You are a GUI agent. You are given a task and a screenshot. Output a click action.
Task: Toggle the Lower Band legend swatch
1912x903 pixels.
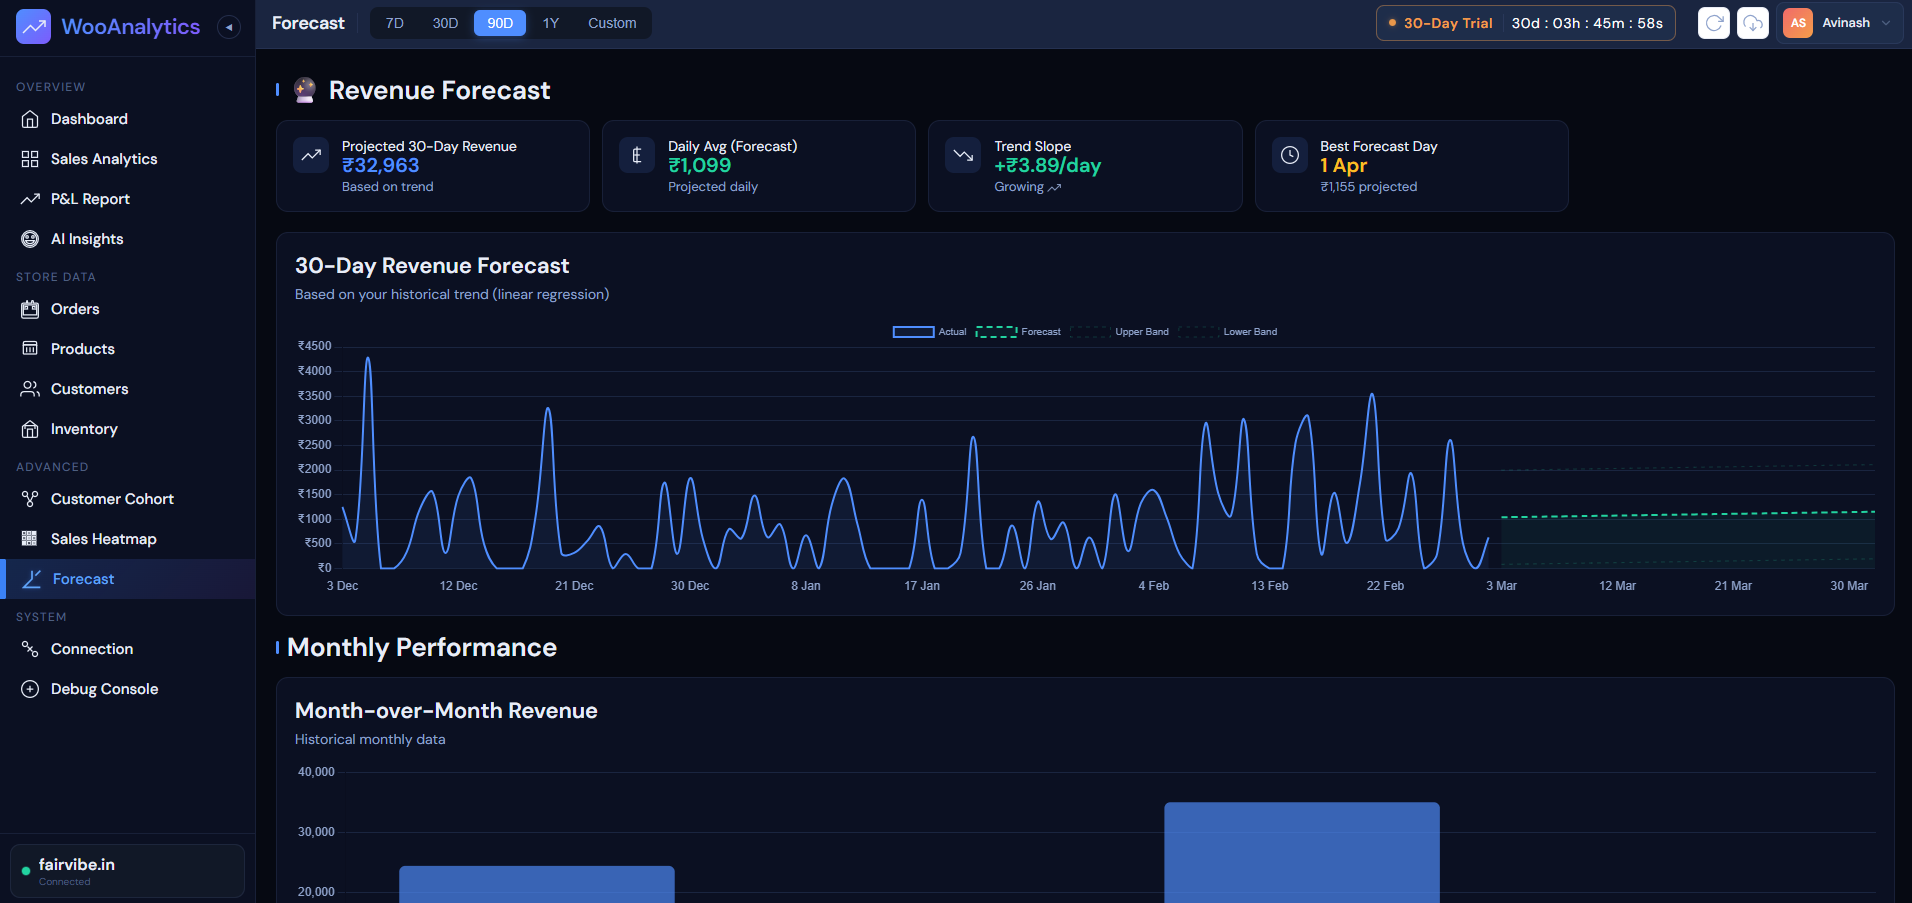pos(1199,332)
